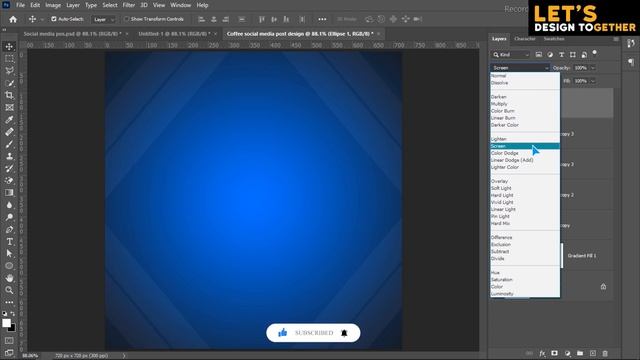Switch to the Swatches panel tab
This screenshot has width=640, height=360.
[x=553, y=39]
